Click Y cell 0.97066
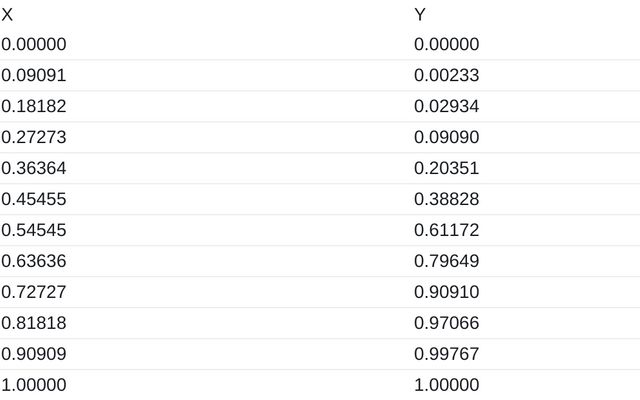This screenshot has height=400, width=640. (447, 324)
